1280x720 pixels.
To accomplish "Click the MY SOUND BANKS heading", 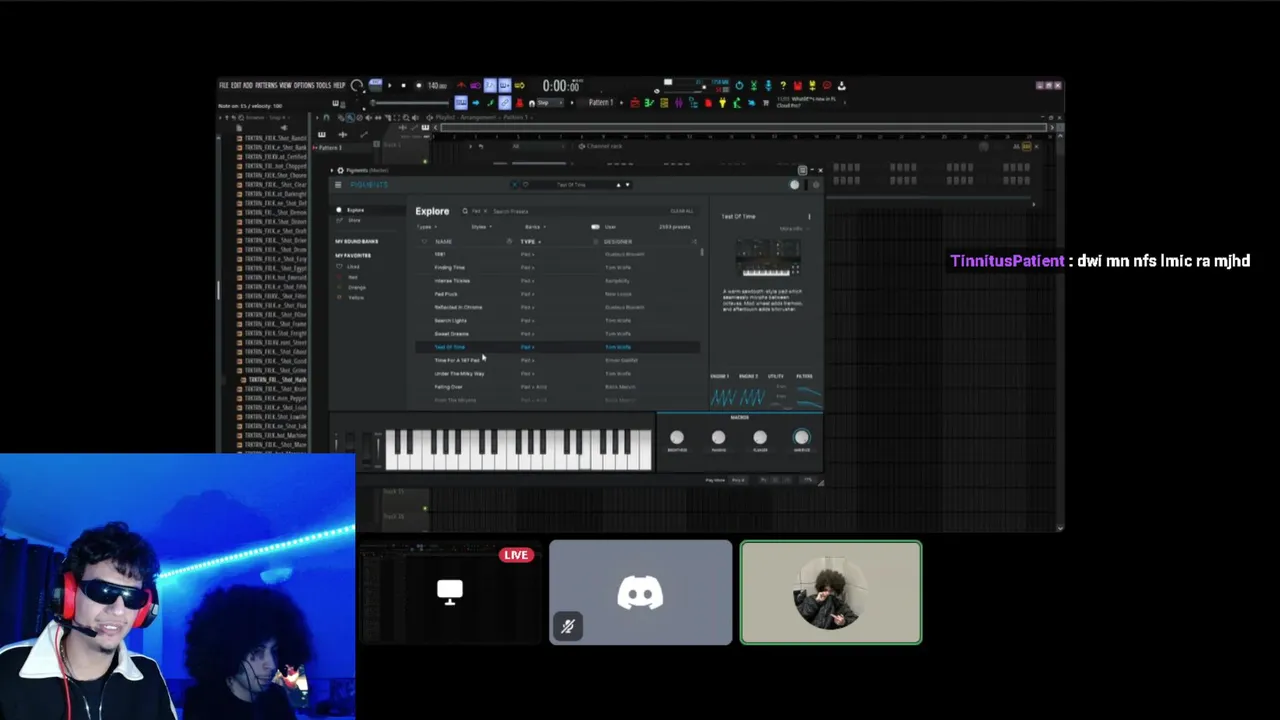I will (357, 241).
